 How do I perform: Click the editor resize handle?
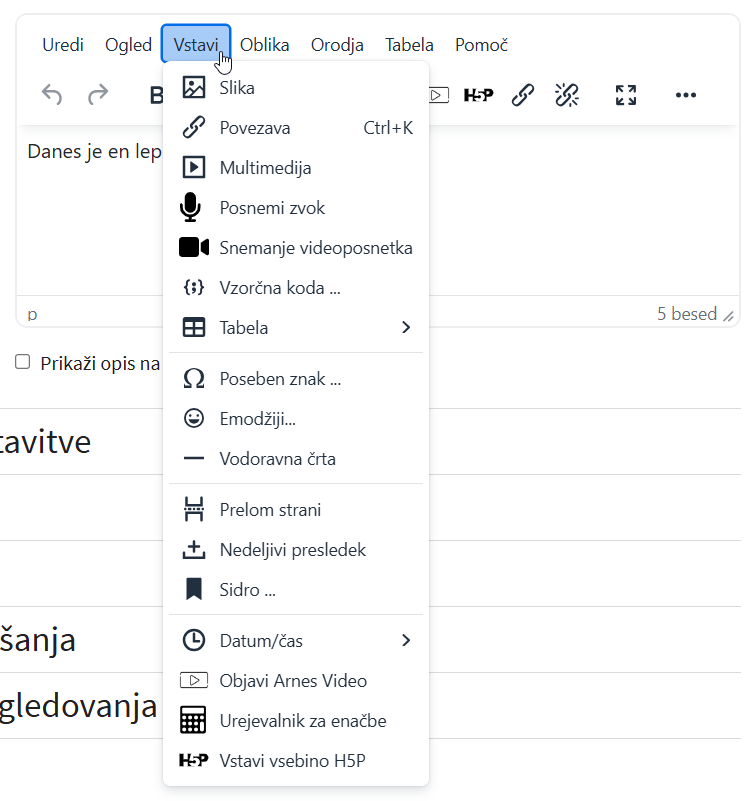click(729, 315)
